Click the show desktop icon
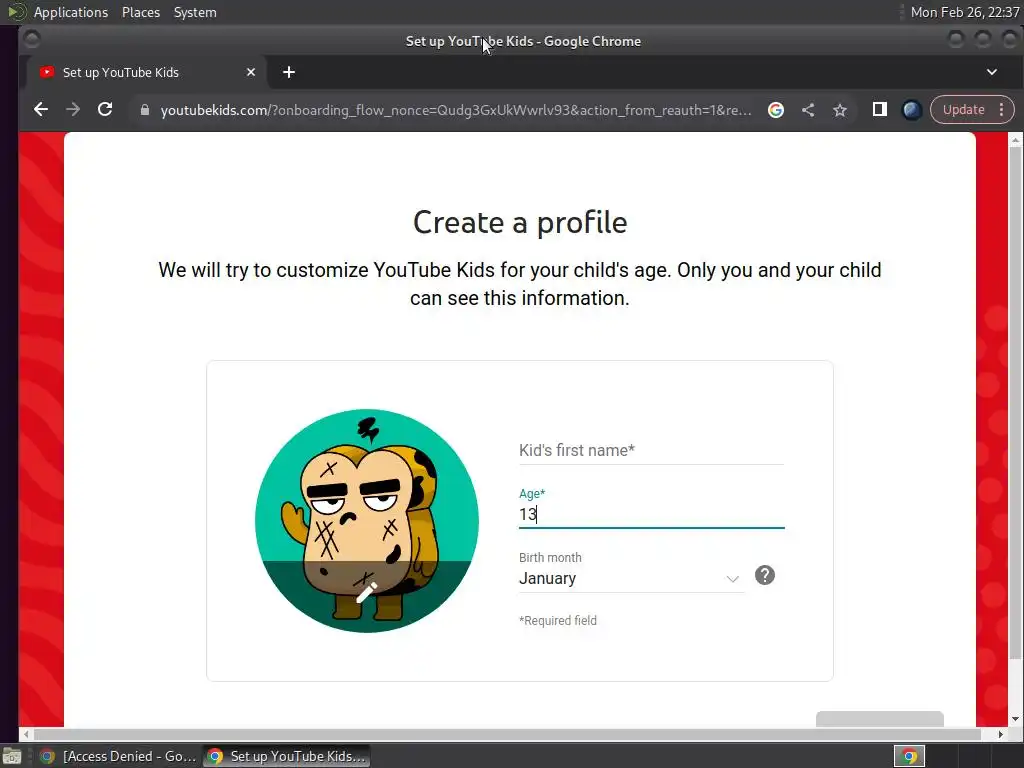 12,756
